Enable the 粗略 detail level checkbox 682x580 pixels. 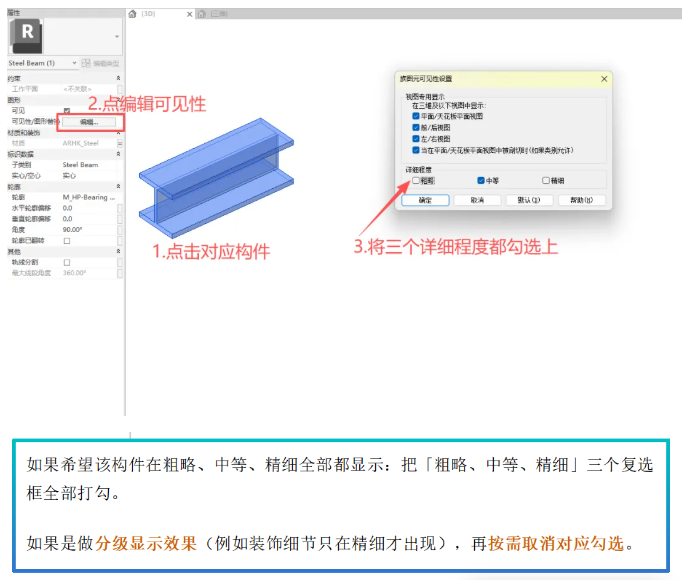point(416,180)
